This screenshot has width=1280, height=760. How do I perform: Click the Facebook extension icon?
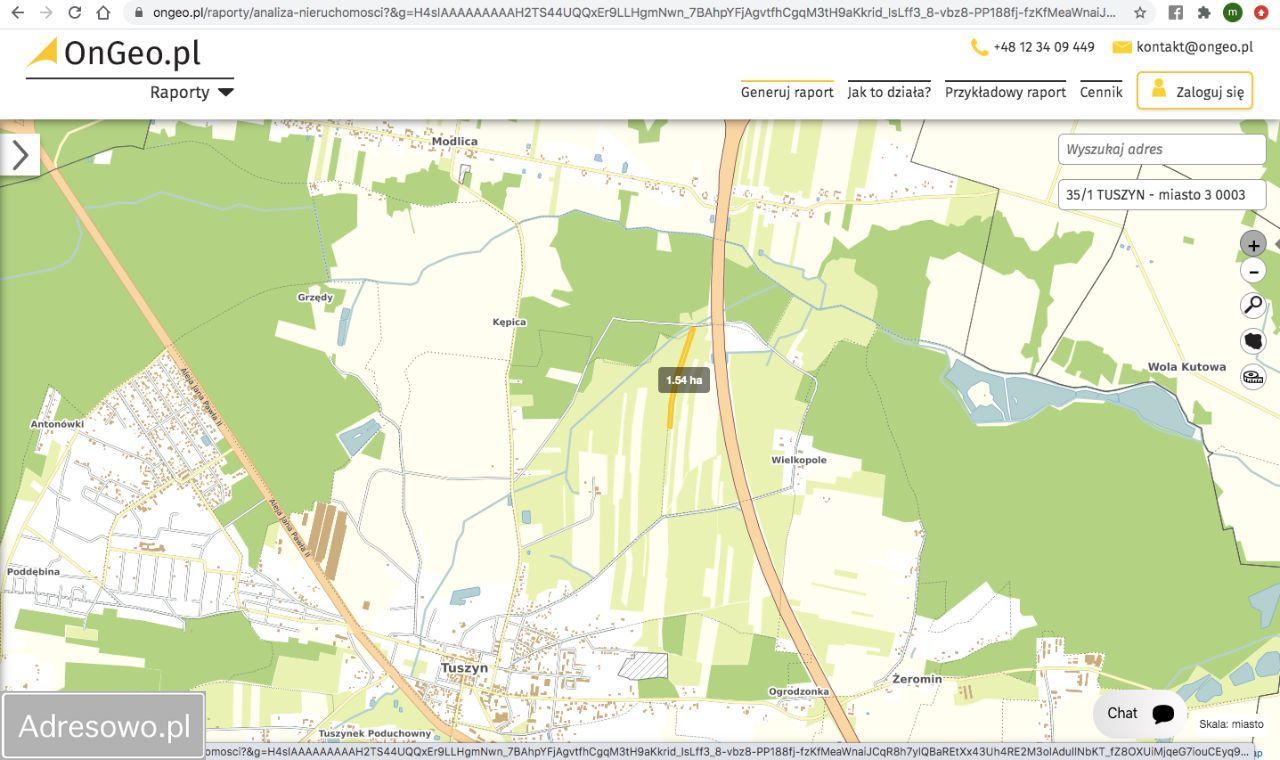click(x=1176, y=13)
